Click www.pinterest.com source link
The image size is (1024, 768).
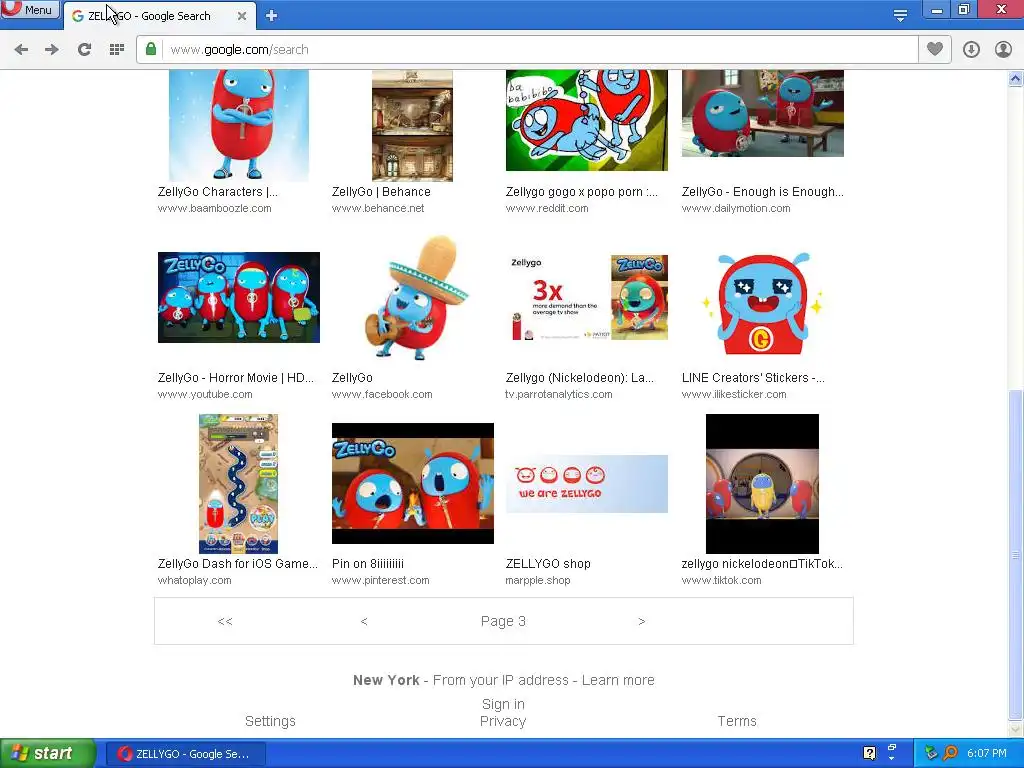(x=380, y=581)
